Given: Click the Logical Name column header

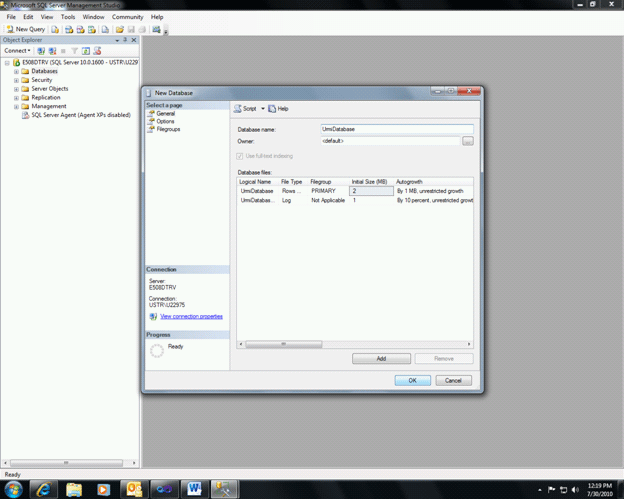Looking at the screenshot, I should [x=257, y=182].
